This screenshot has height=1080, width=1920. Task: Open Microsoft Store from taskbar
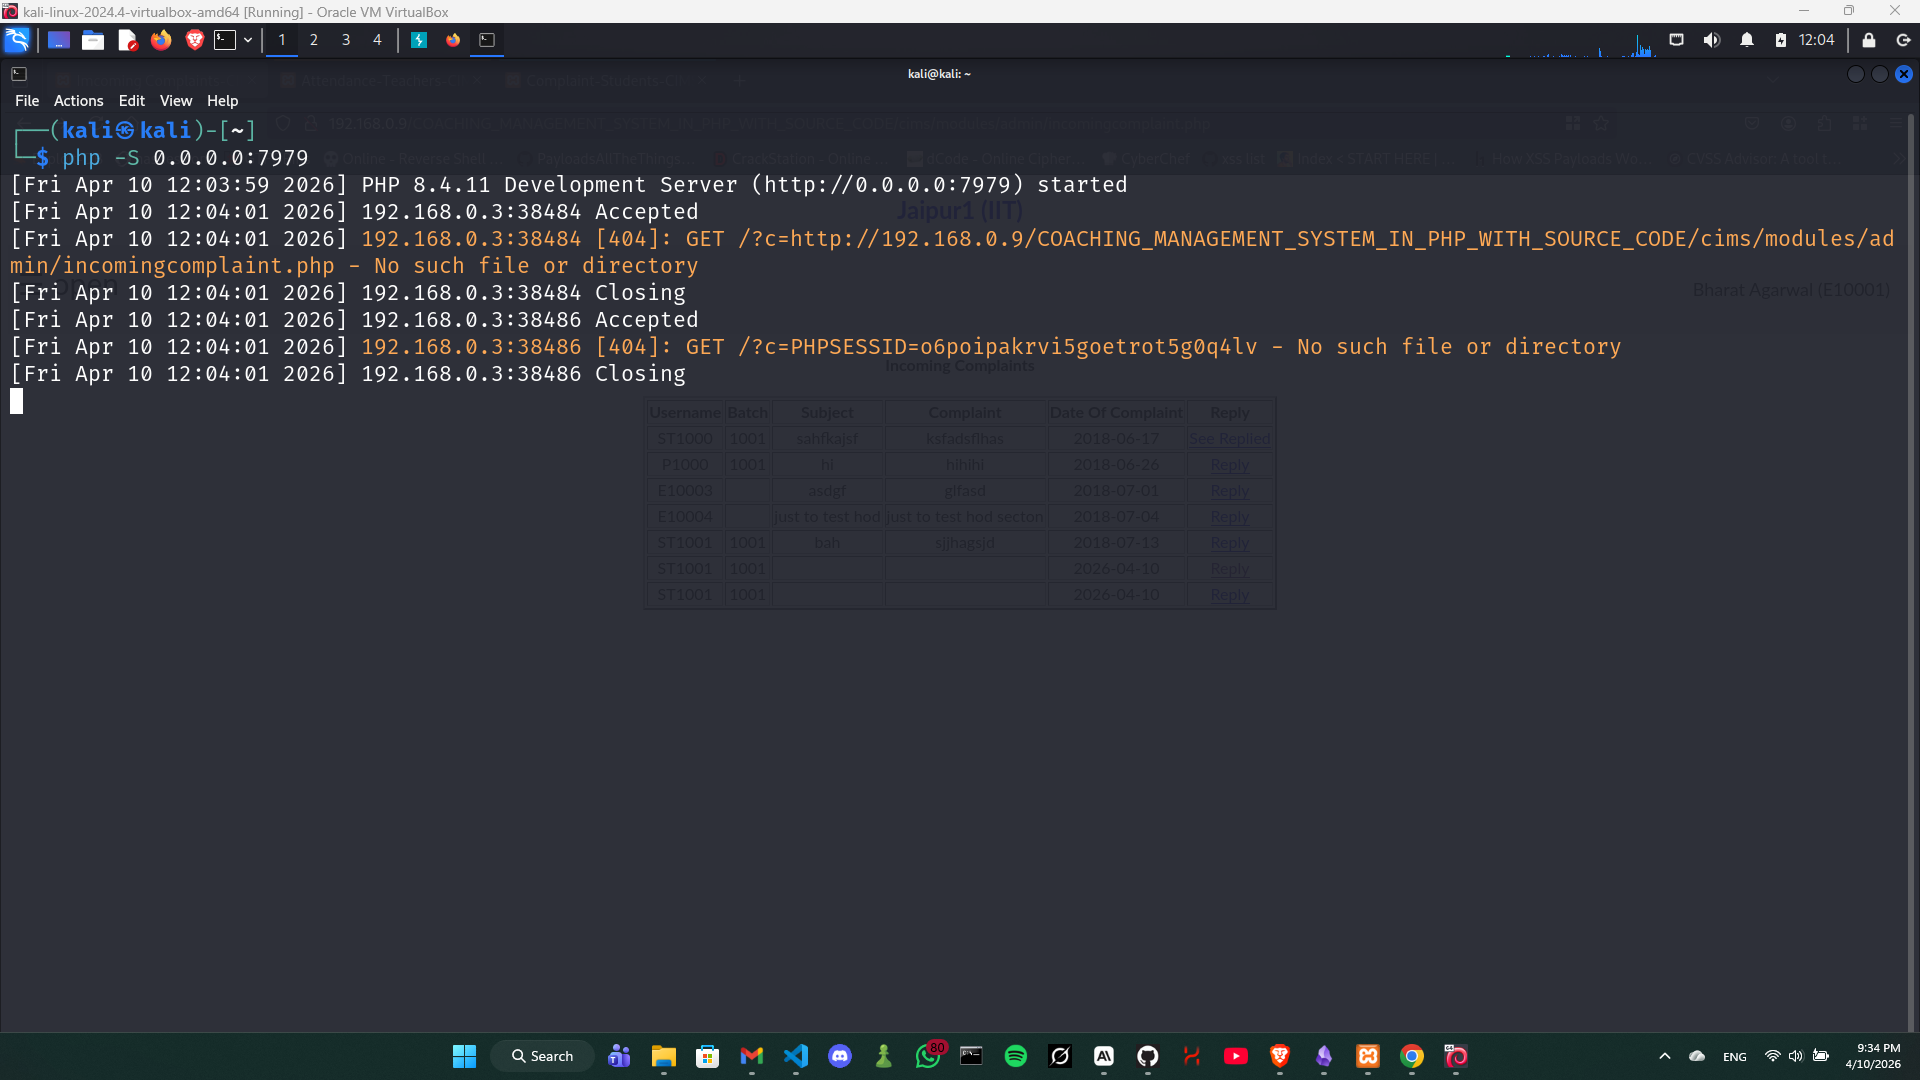pyautogui.click(x=707, y=1056)
